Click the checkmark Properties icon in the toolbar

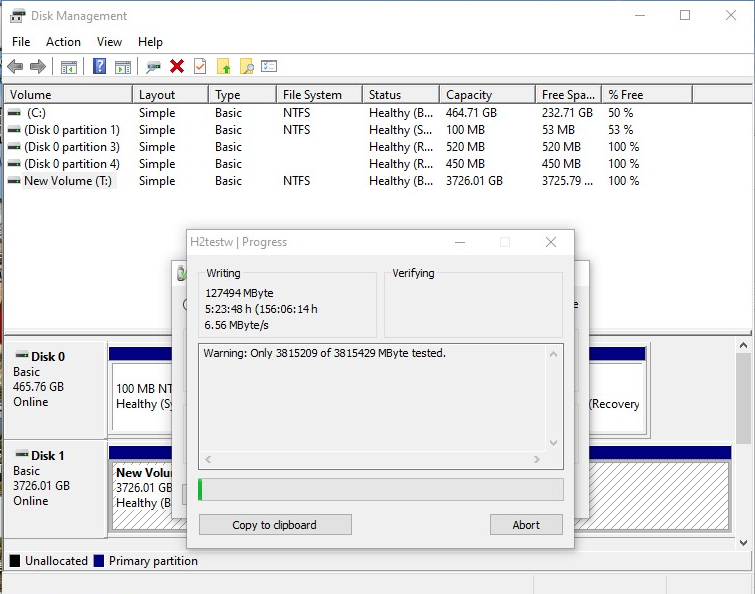pos(200,67)
